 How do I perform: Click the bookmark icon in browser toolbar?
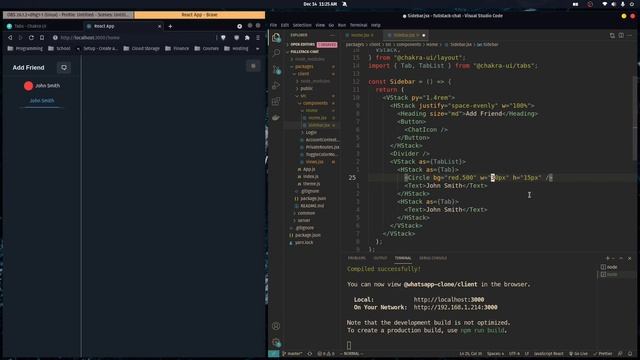click(42, 38)
